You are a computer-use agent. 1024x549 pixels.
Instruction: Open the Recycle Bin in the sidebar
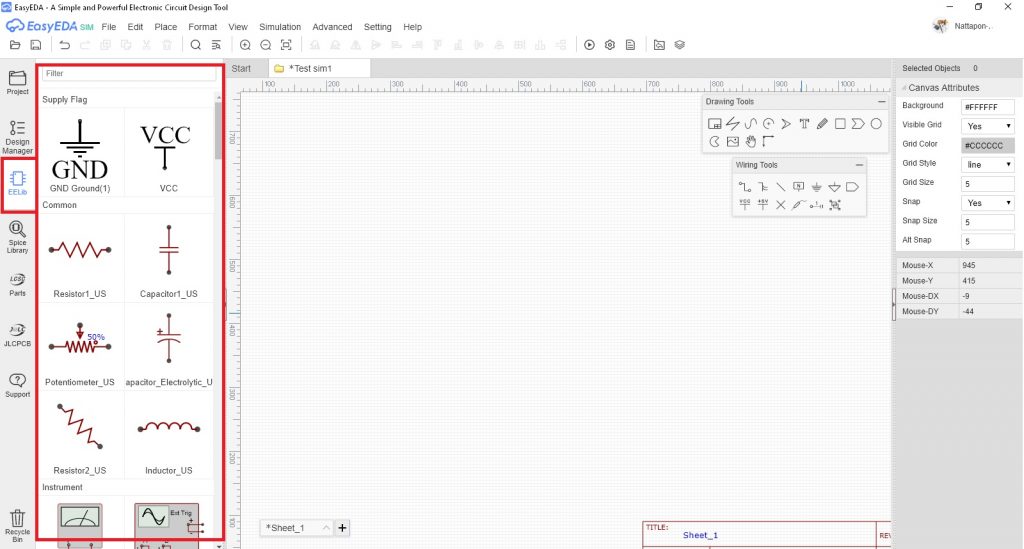point(18,526)
